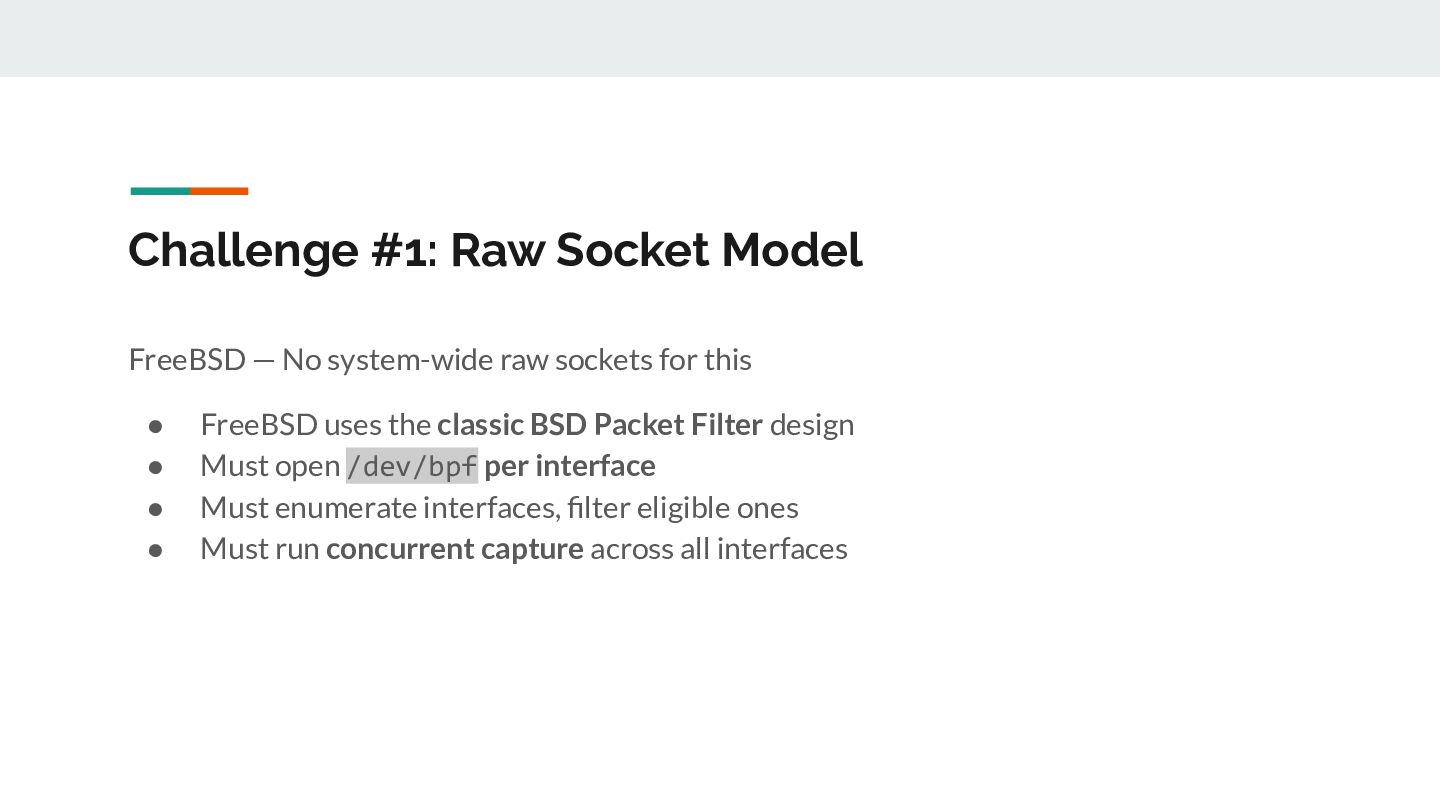Click the gray header band at top
The width and height of the screenshot is (1440, 810).
pyautogui.click(x=720, y=38)
